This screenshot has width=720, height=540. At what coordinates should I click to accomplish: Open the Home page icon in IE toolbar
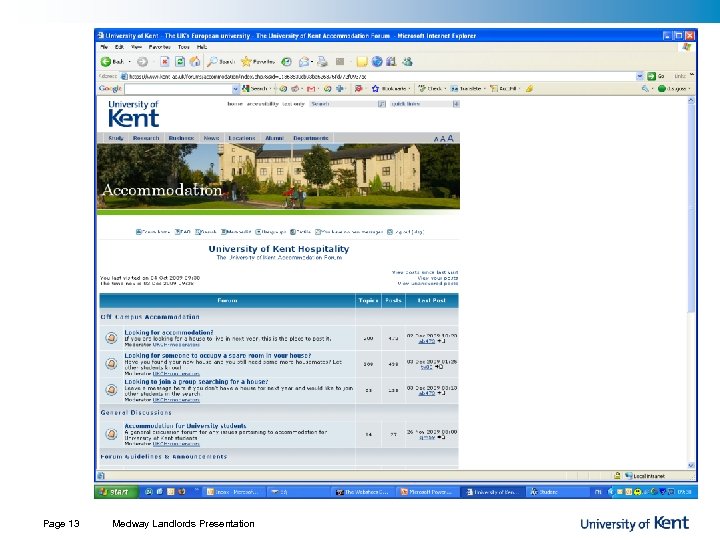tap(195, 62)
